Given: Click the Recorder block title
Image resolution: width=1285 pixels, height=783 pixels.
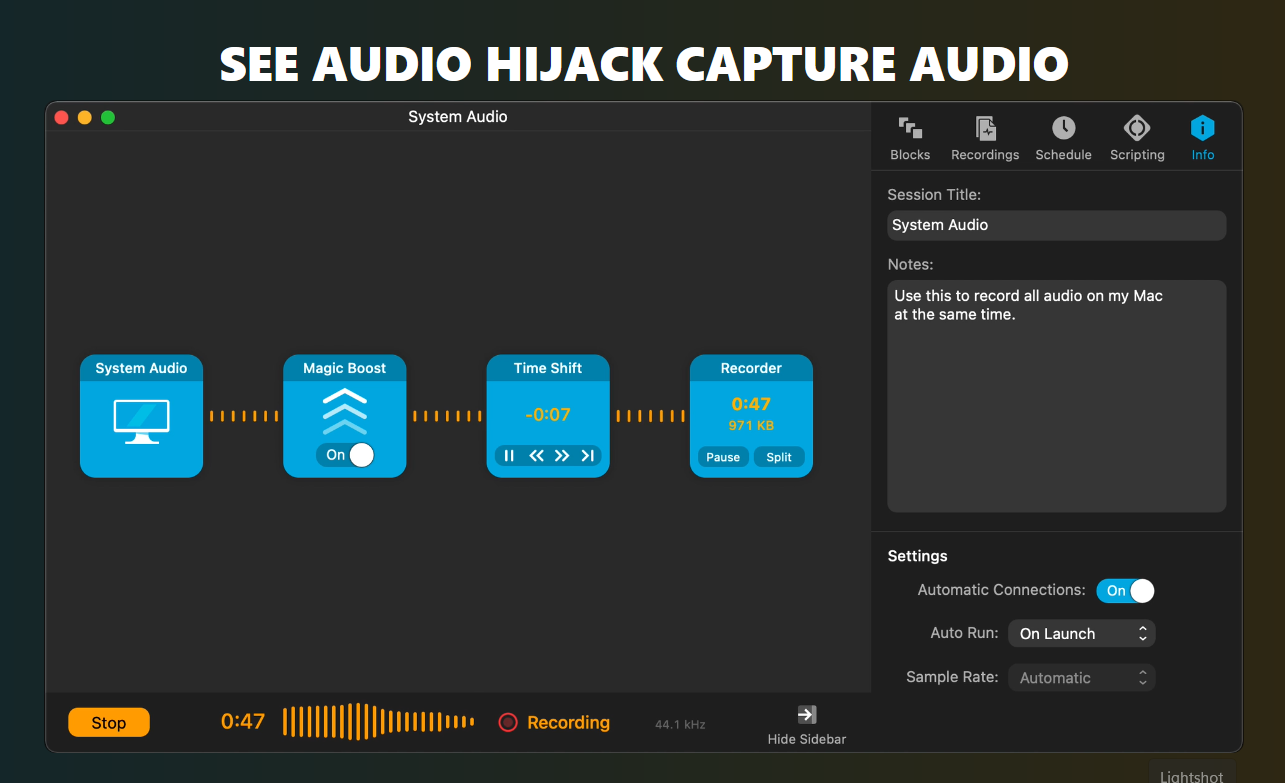Looking at the screenshot, I should pyautogui.click(x=751, y=368).
